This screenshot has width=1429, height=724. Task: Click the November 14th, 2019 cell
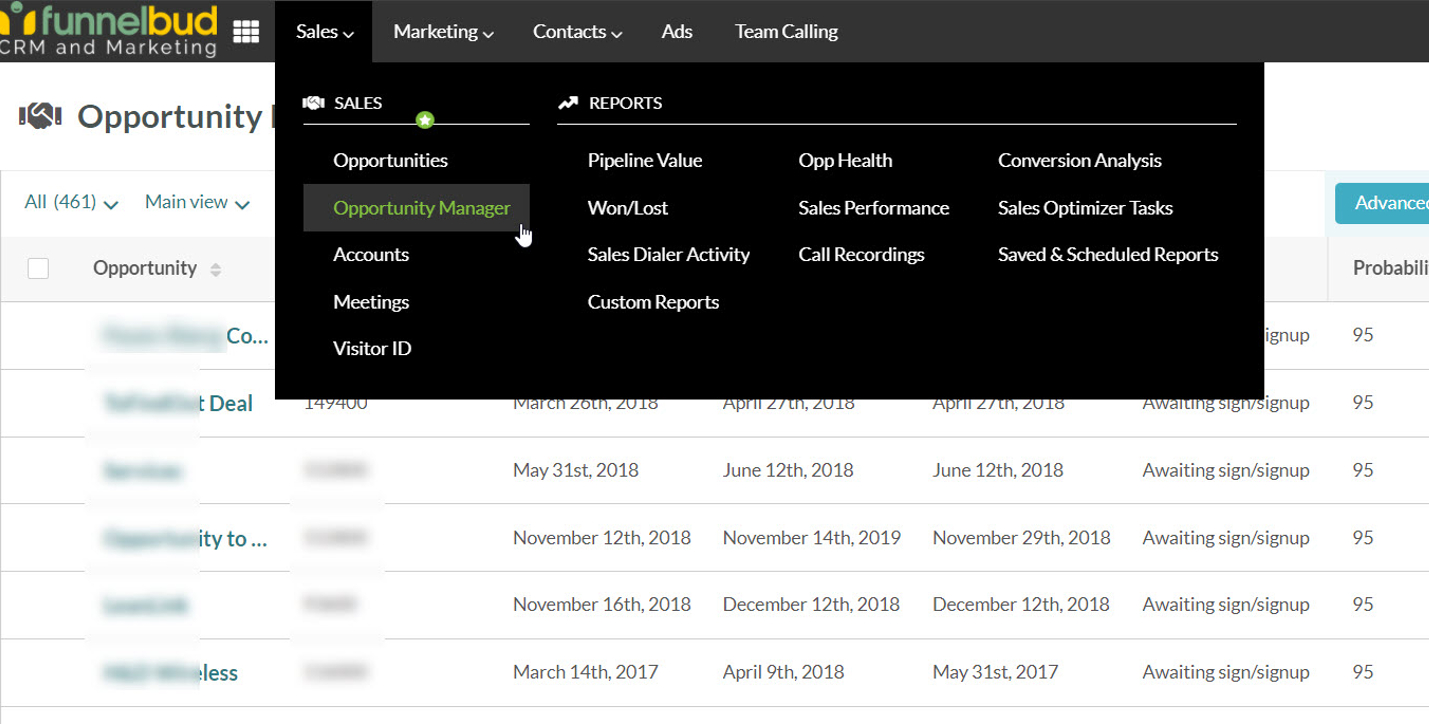(x=811, y=538)
